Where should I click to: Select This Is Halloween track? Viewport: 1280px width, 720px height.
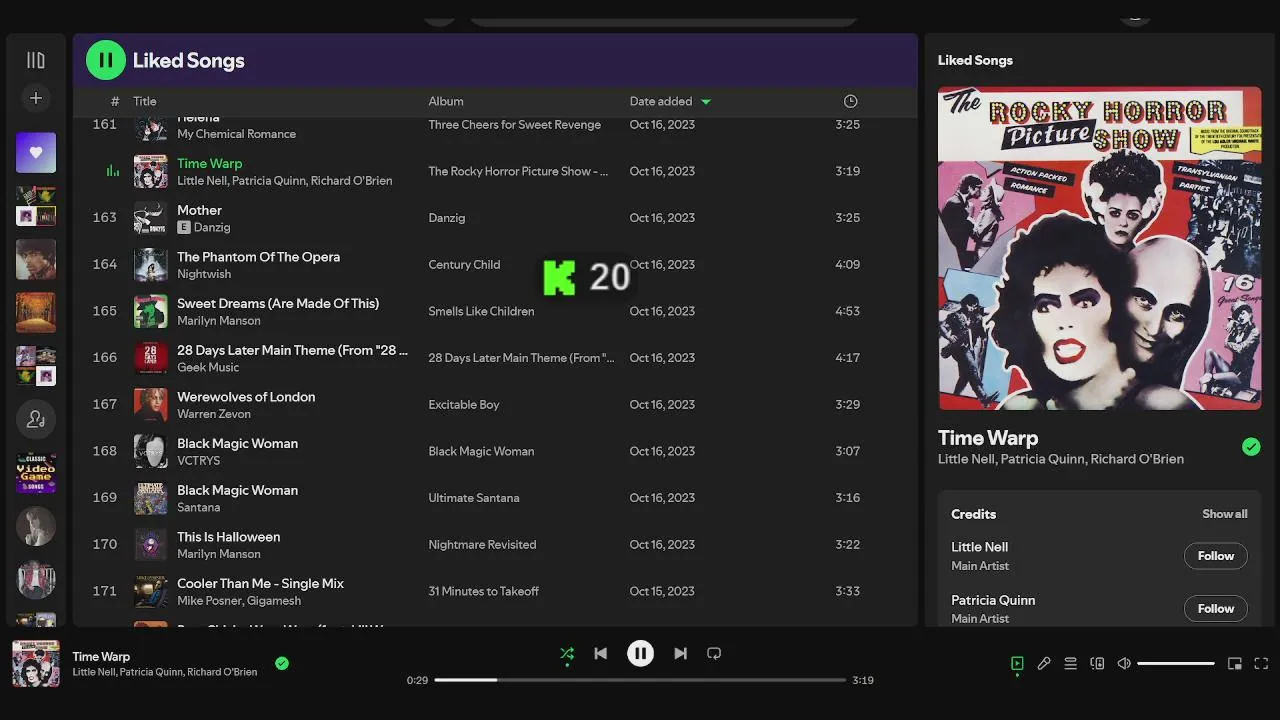495,544
